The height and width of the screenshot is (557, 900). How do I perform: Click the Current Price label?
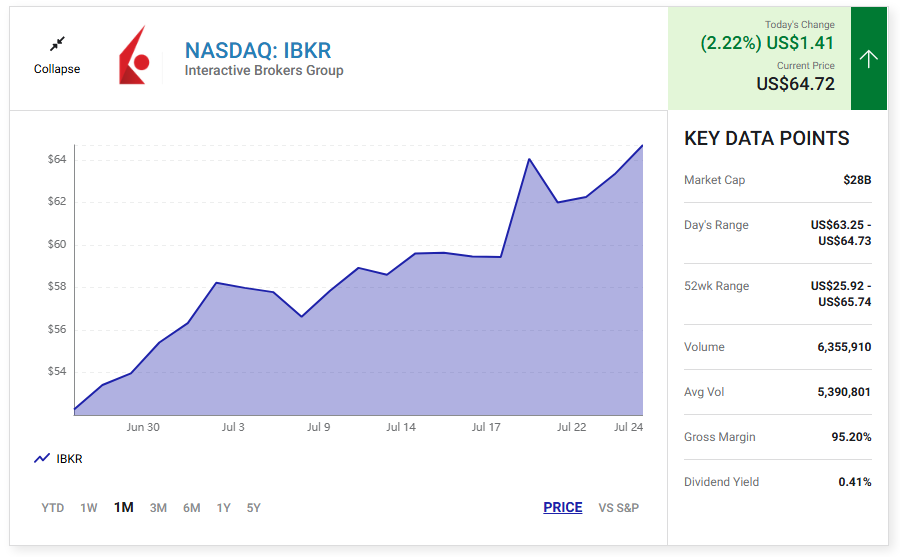(806, 65)
